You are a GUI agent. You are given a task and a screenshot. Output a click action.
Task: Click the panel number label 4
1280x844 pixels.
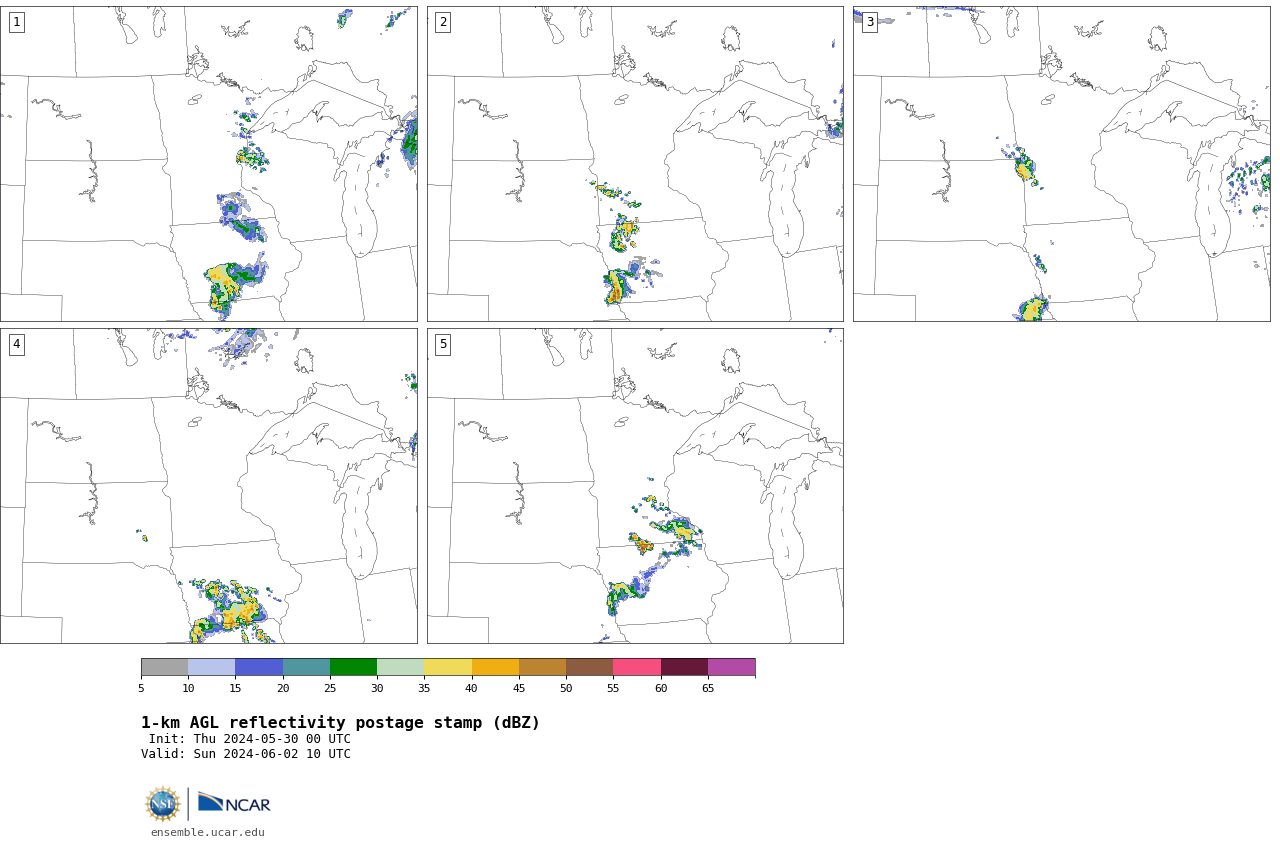click(16, 344)
